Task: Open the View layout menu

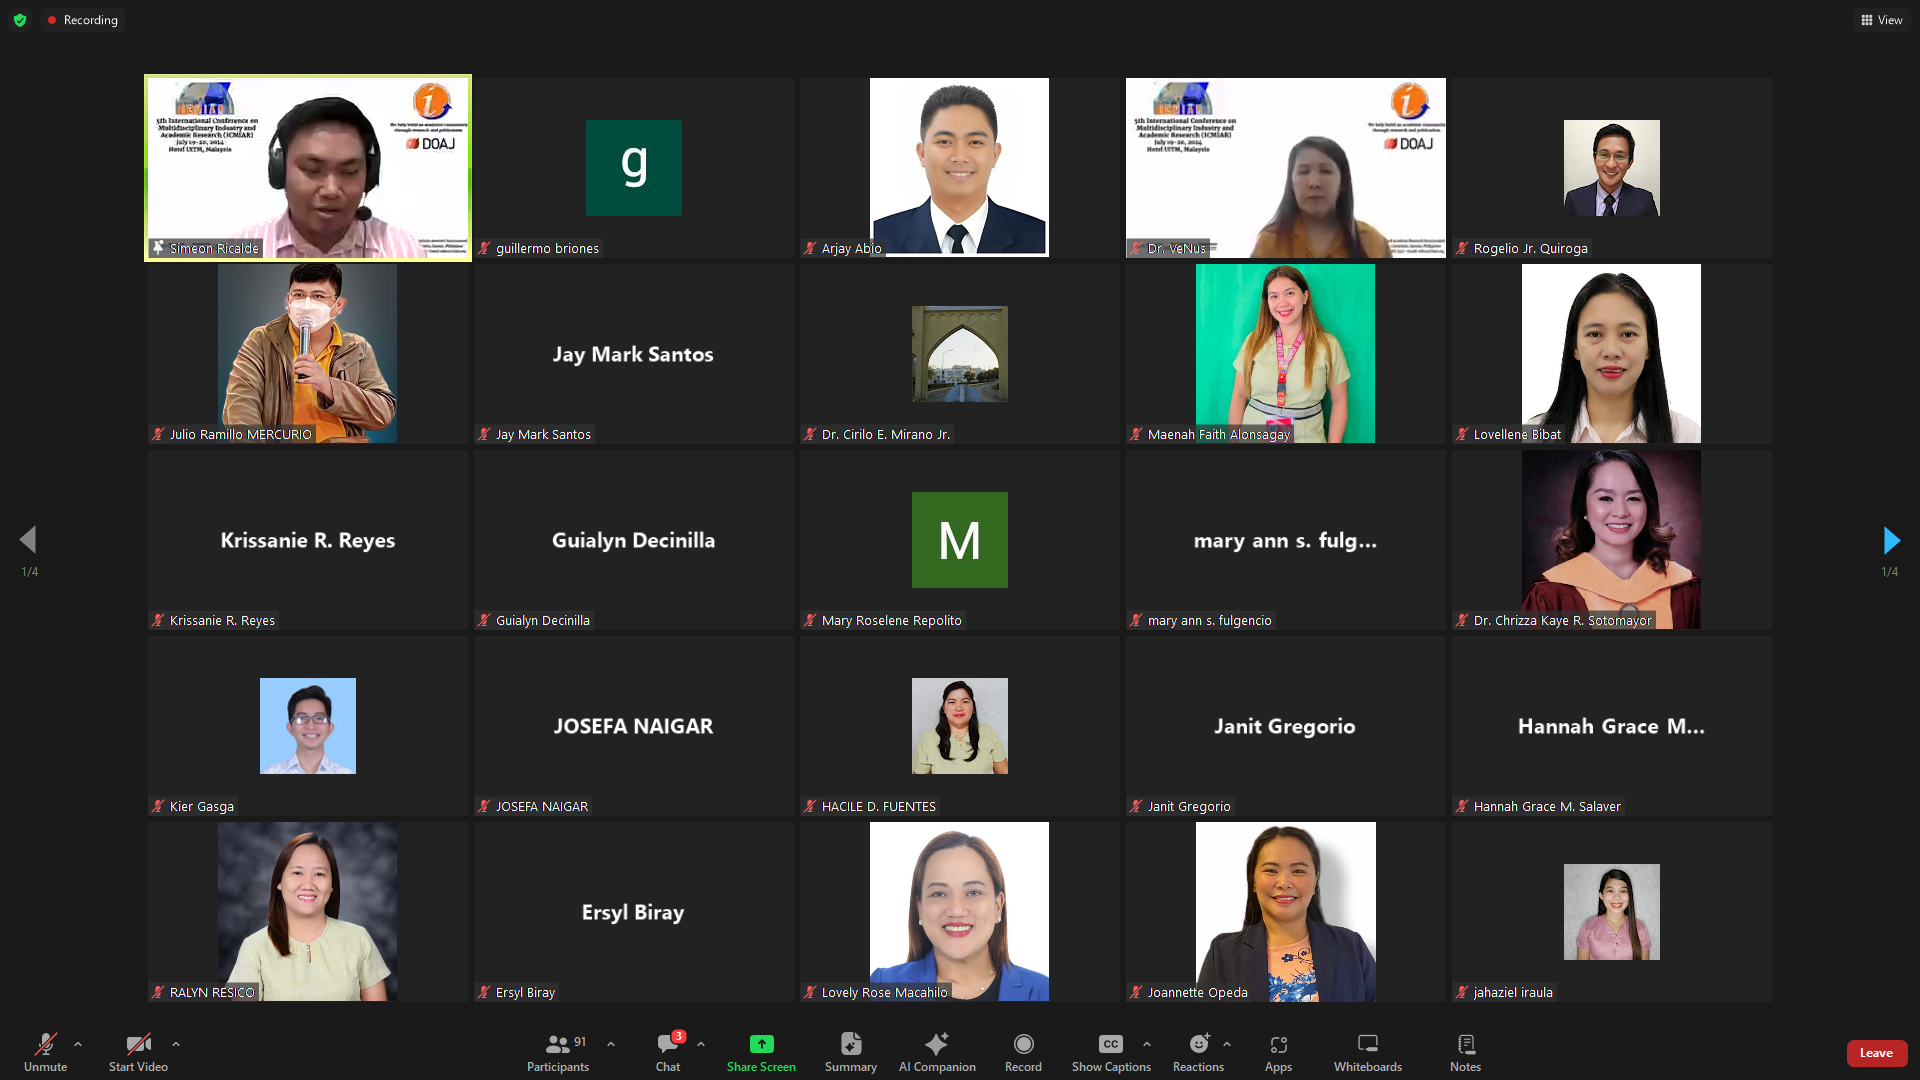Action: (x=1881, y=20)
